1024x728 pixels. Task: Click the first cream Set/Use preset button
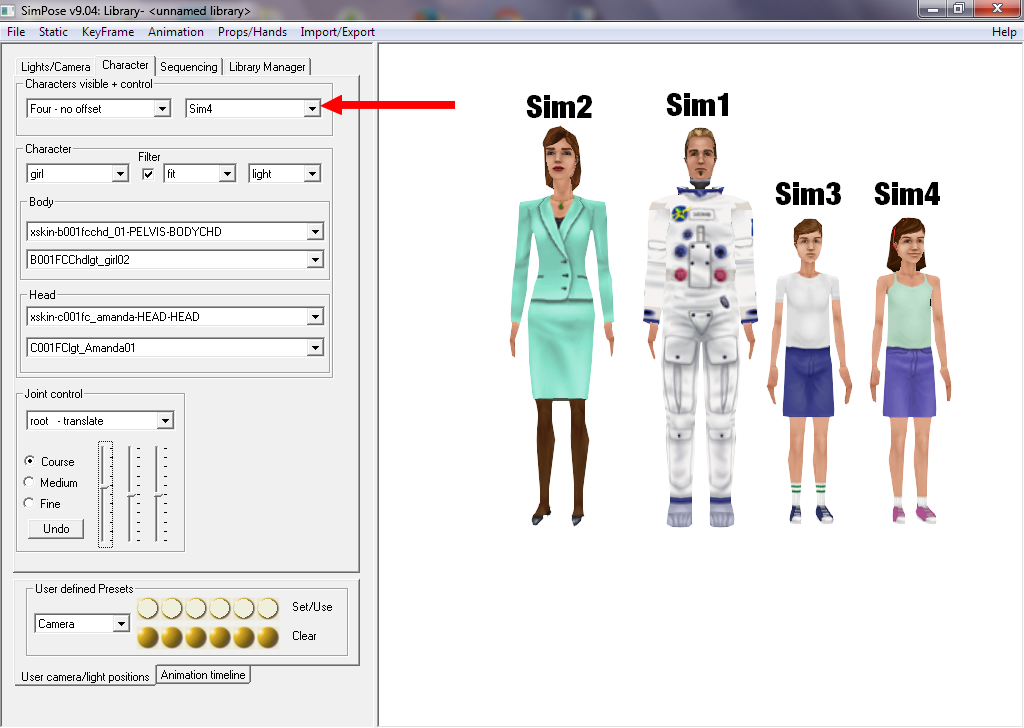[x=148, y=608]
